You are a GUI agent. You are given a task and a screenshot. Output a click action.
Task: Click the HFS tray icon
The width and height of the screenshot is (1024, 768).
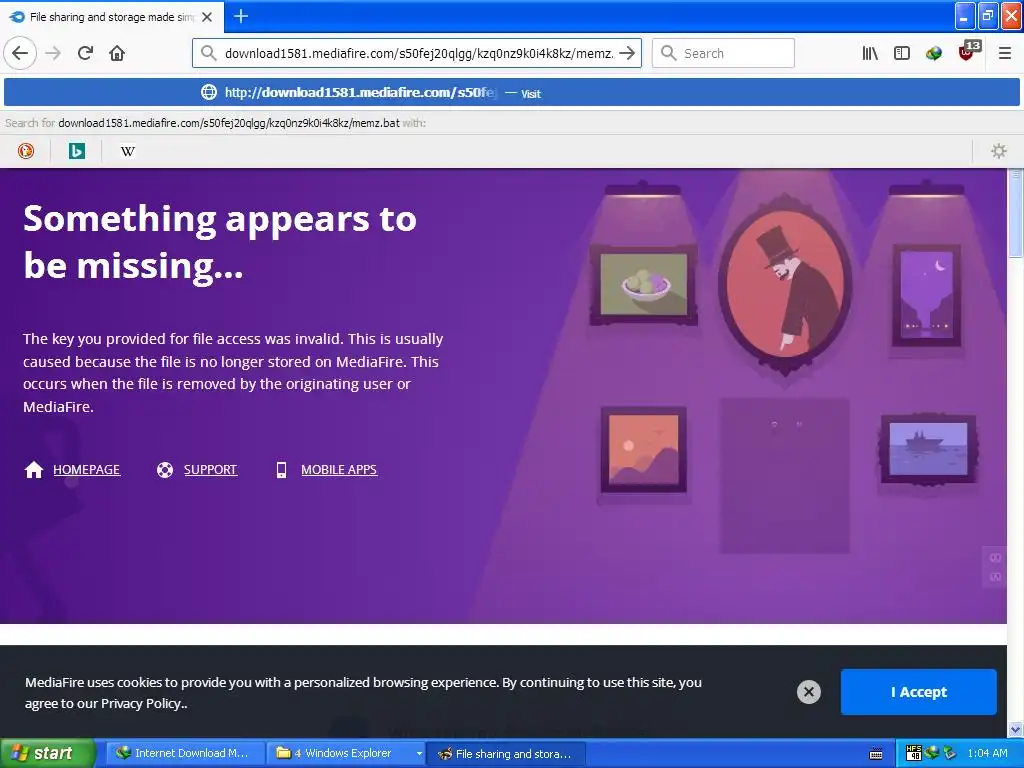(x=914, y=754)
